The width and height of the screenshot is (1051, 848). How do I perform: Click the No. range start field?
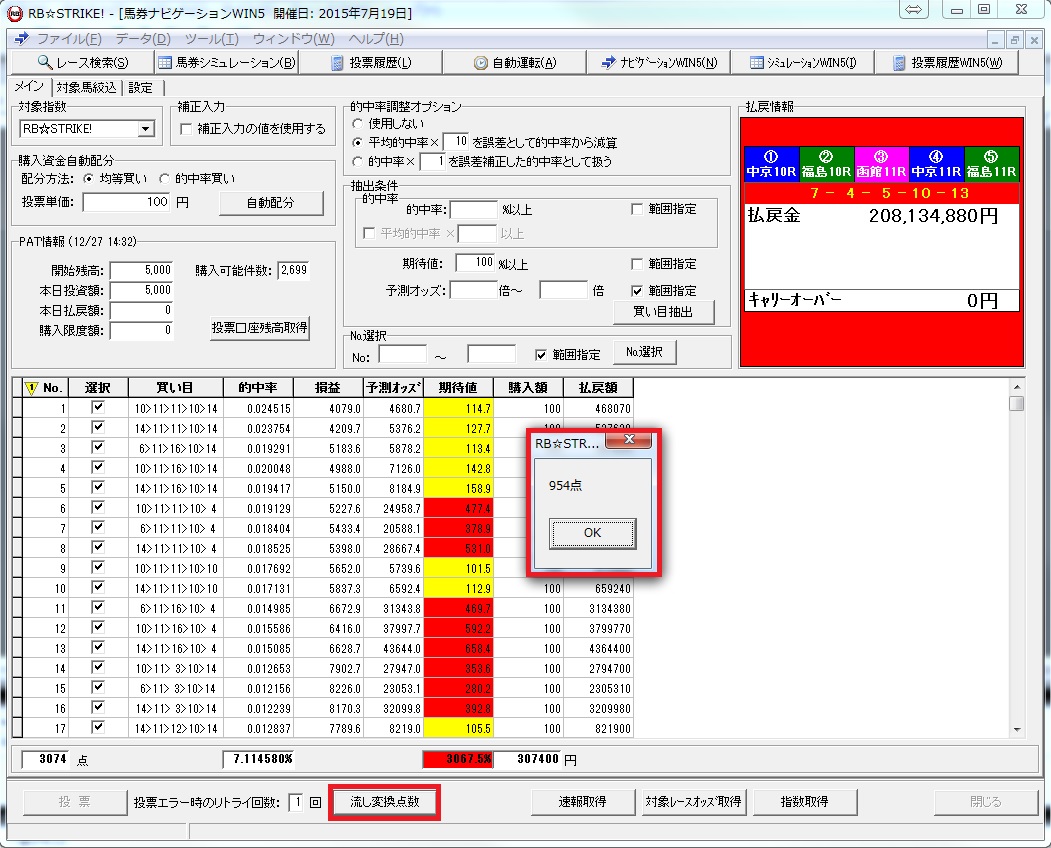tap(403, 355)
